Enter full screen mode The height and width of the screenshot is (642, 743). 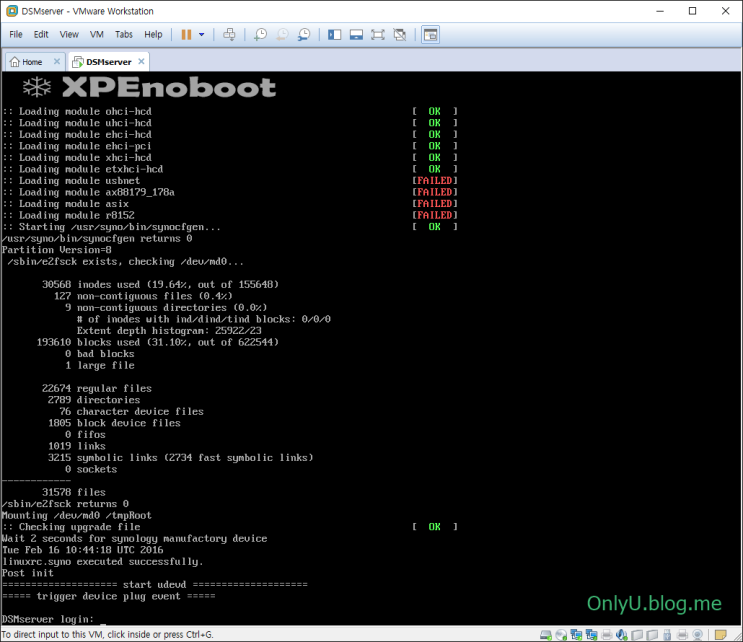point(378,34)
